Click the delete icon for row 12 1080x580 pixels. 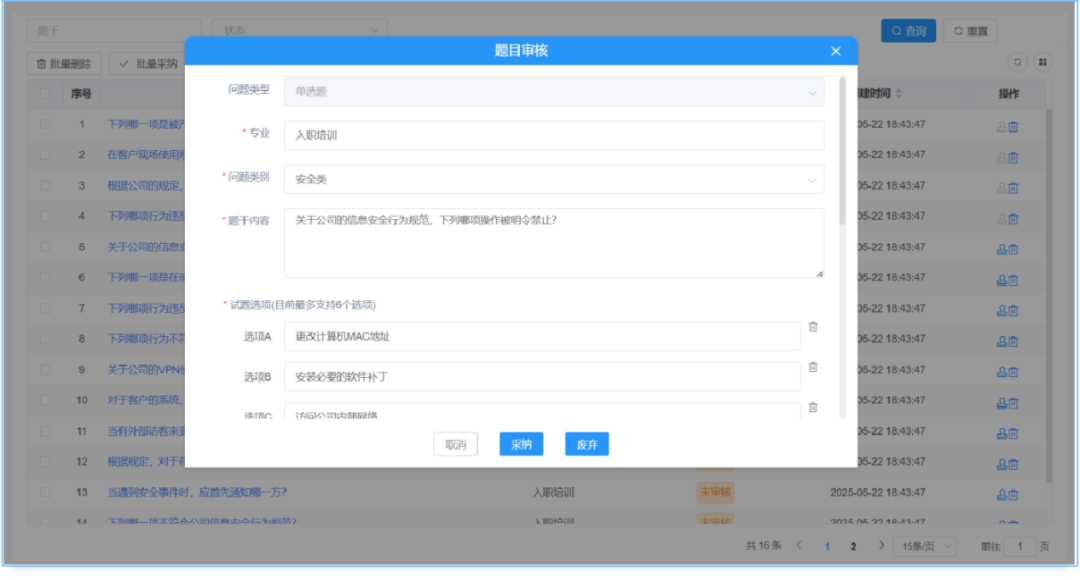[x=1016, y=463]
